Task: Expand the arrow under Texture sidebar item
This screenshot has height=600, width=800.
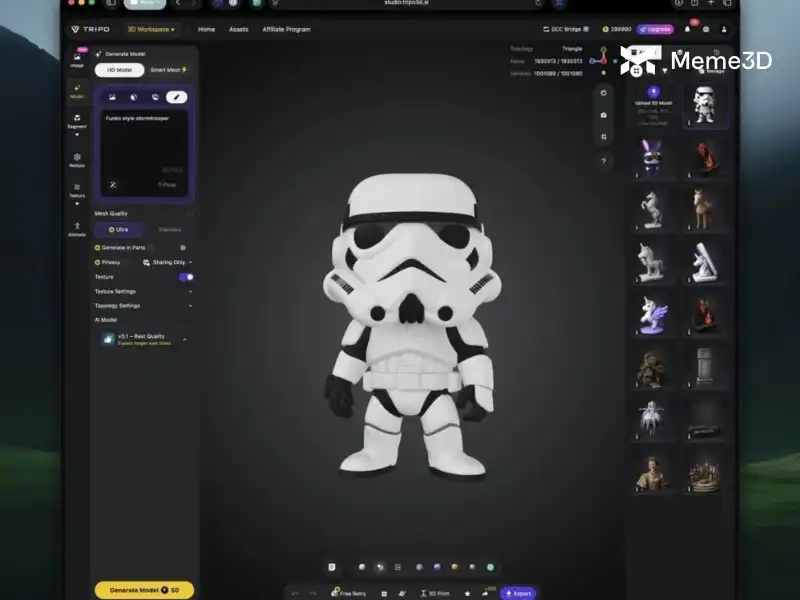Action: pyautogui.click(x=77, y=204)
